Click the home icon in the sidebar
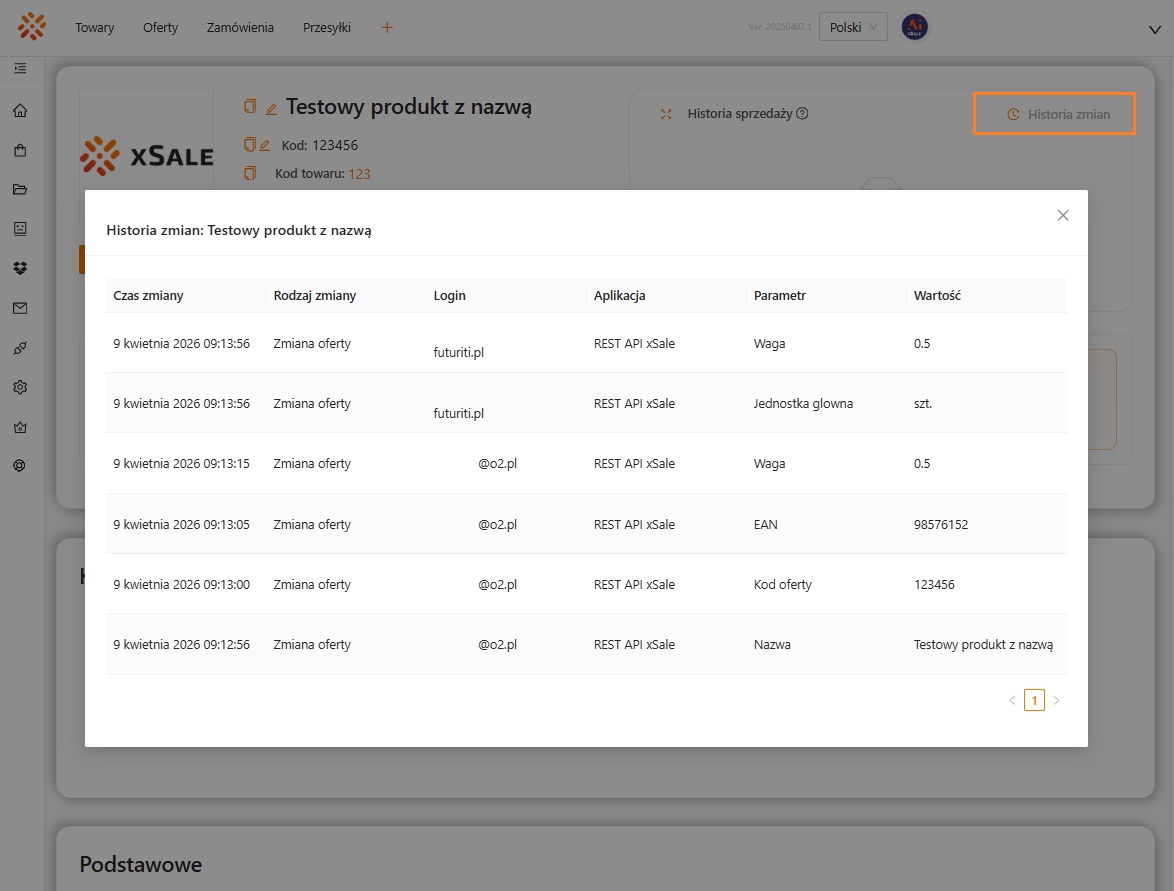The height and width of the screenshot is (891, 1174). (20, 111)
